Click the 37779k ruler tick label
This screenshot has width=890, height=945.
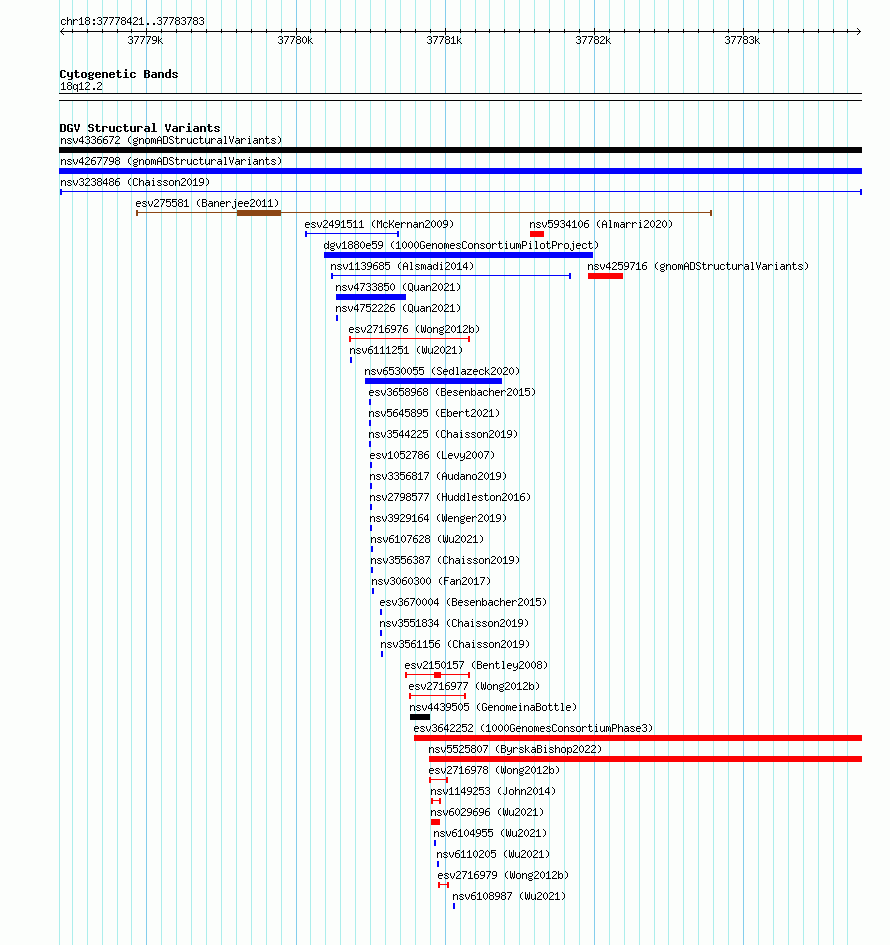coord(145,40)
